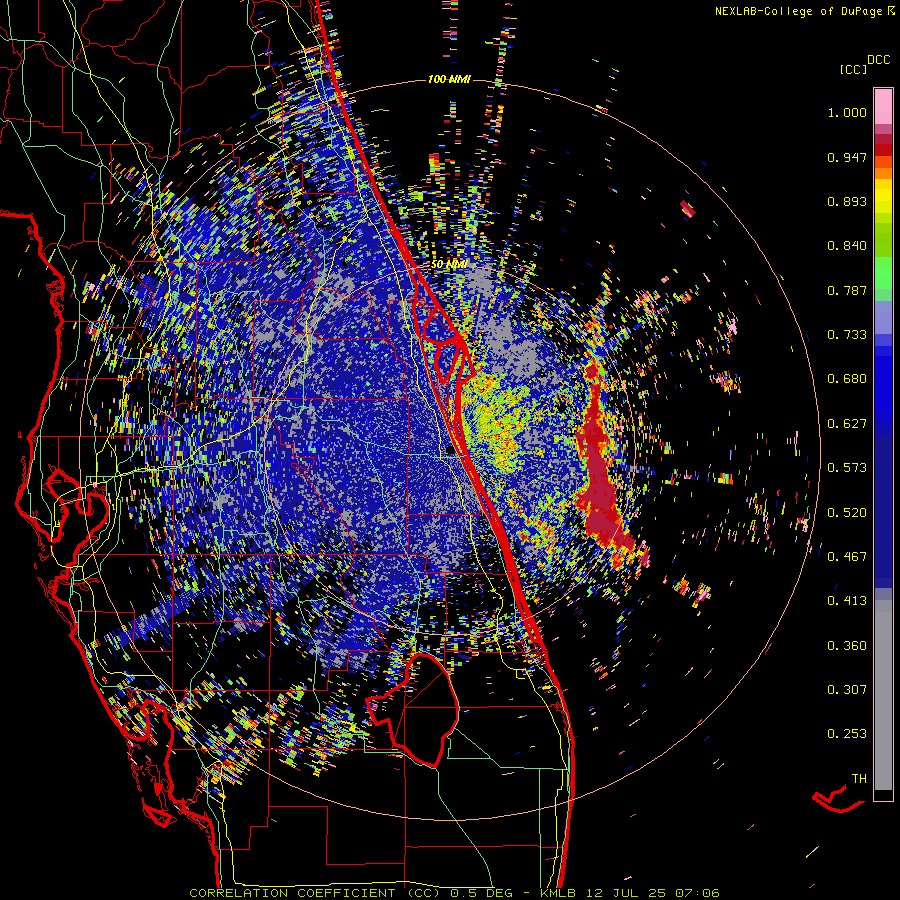Click the [CC] units label
900x900 pixels.
[854, 69]
